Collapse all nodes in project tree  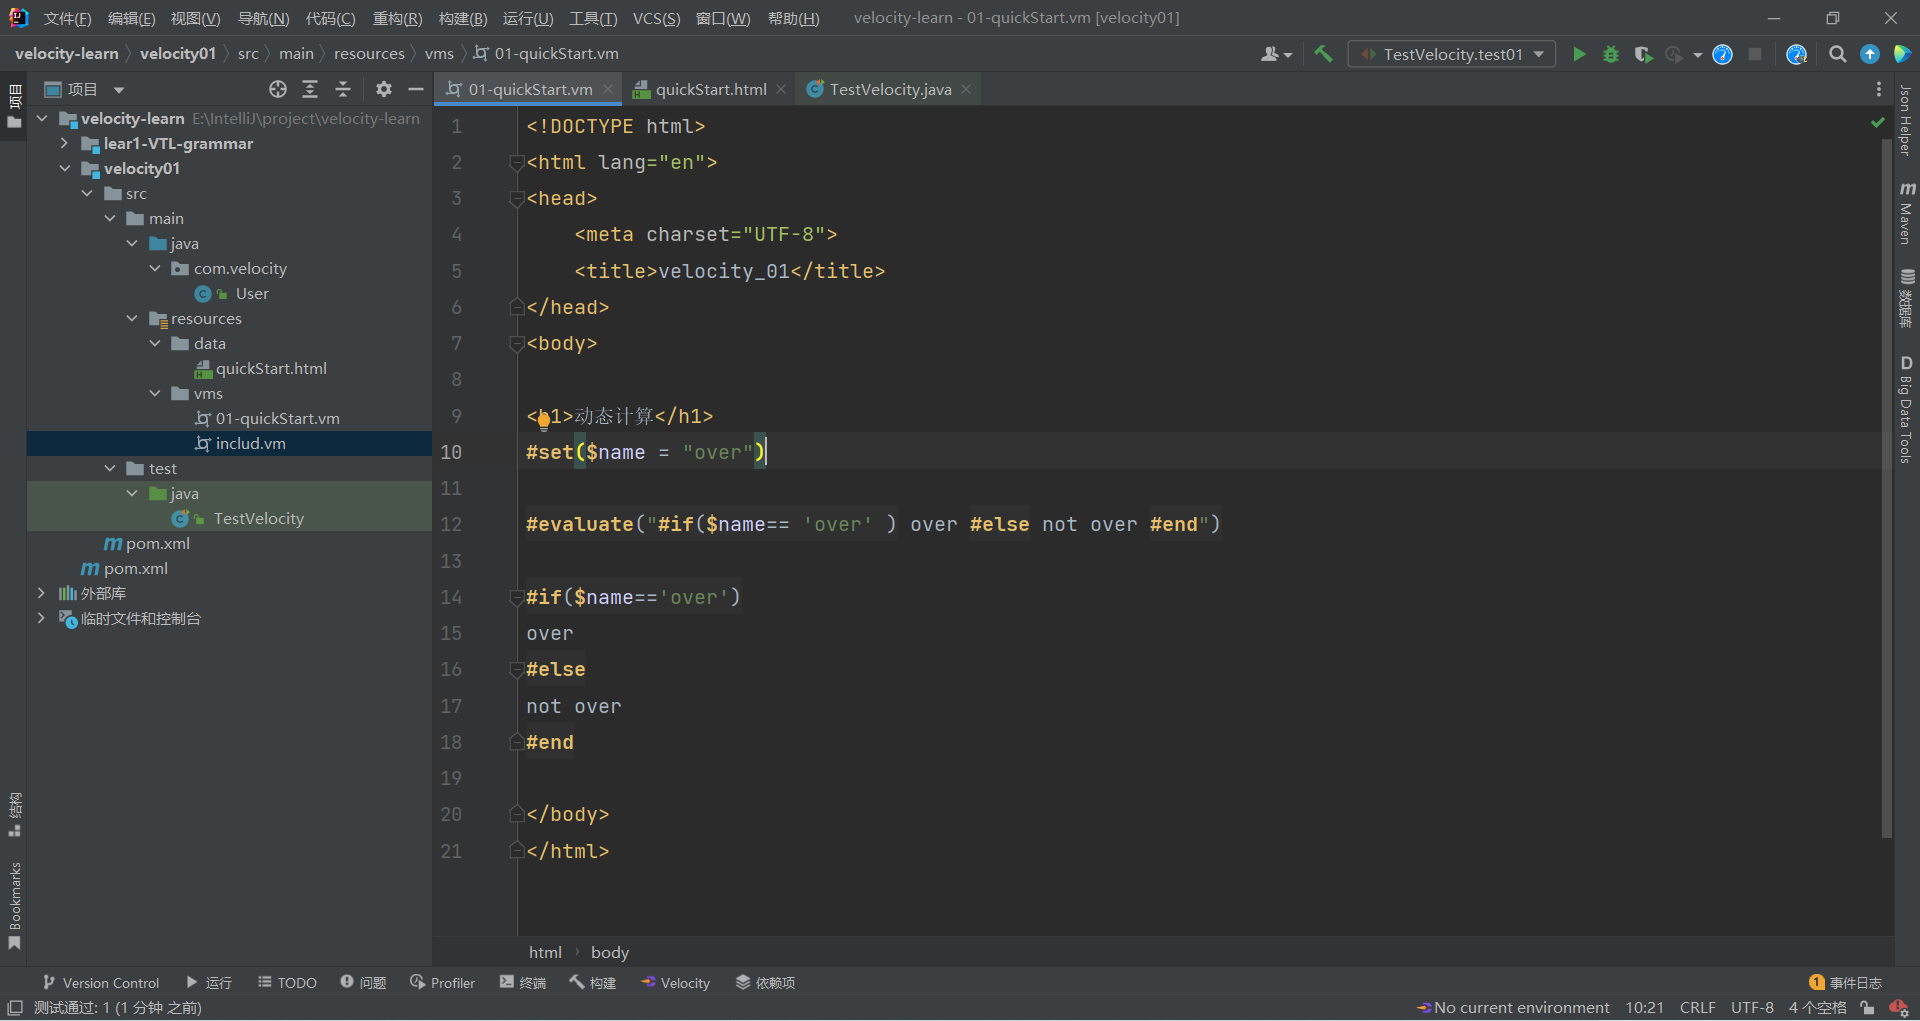coord(343,89)
